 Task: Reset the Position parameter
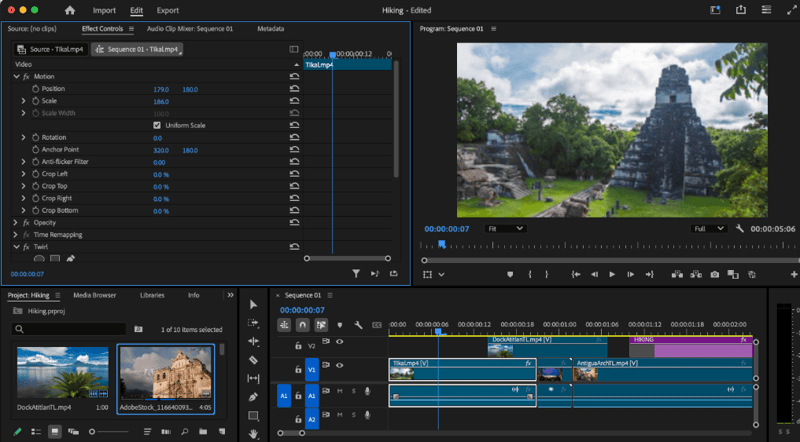coord(294,89)
